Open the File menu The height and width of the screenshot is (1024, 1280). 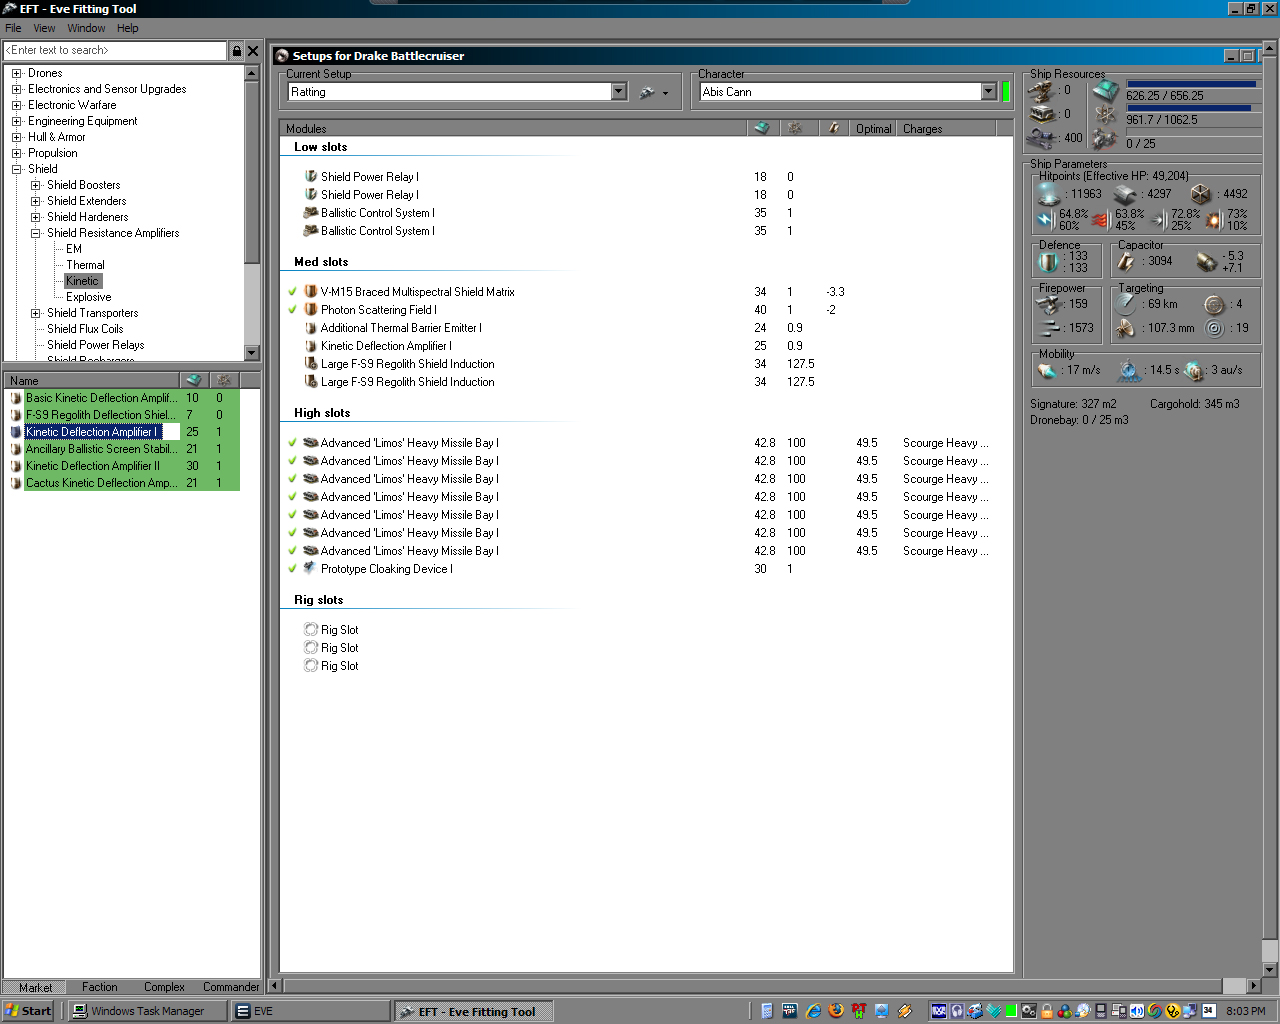click(x=13, y=28)
